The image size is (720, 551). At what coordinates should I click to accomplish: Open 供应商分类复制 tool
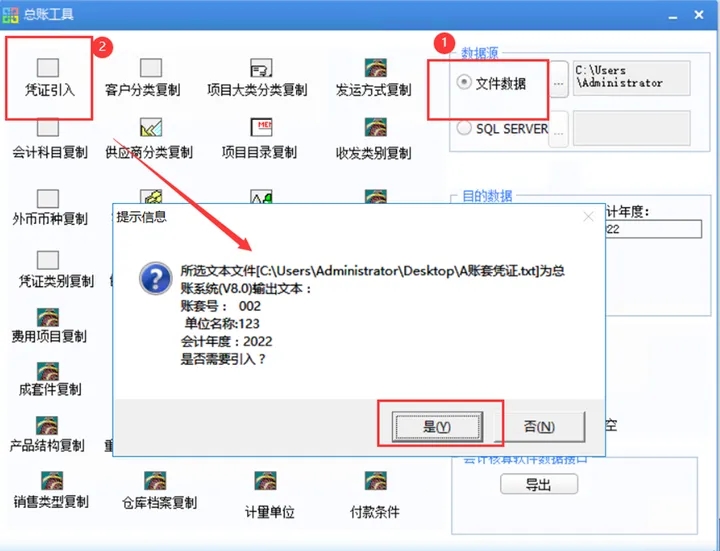click(149, 139)
